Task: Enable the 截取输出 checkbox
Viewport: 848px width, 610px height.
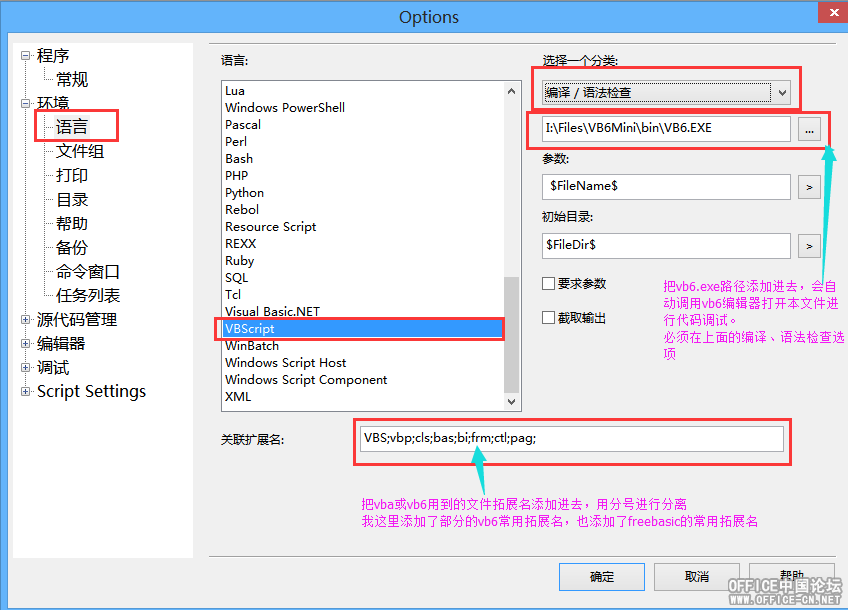Action: [x=548, y=317]
